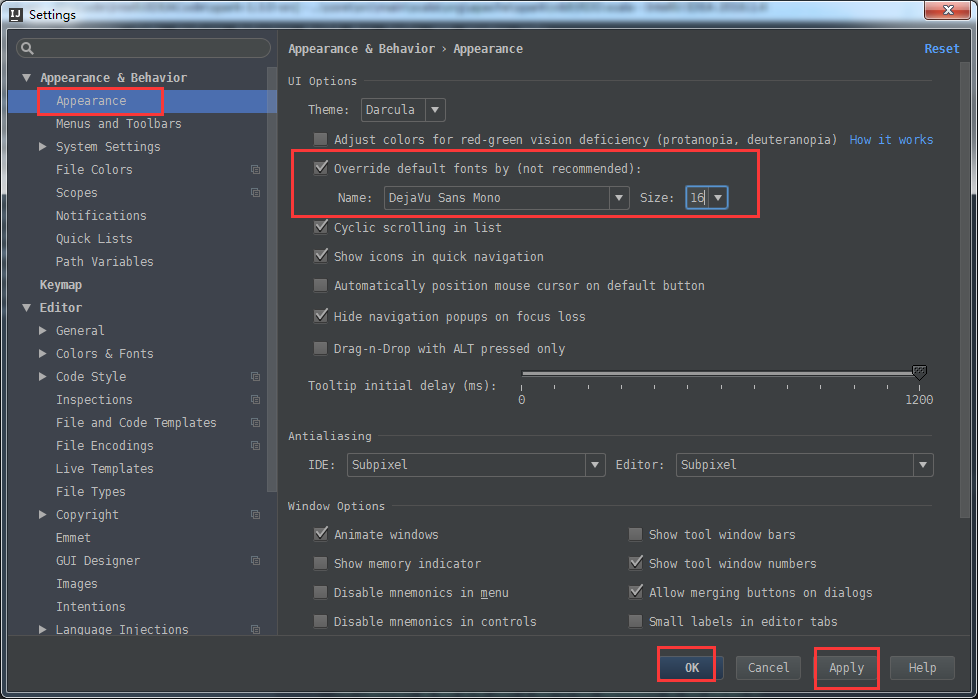Click the project icon beside File and Code Templates
This screenshot has height=699, width=978.
pos(255,423)
